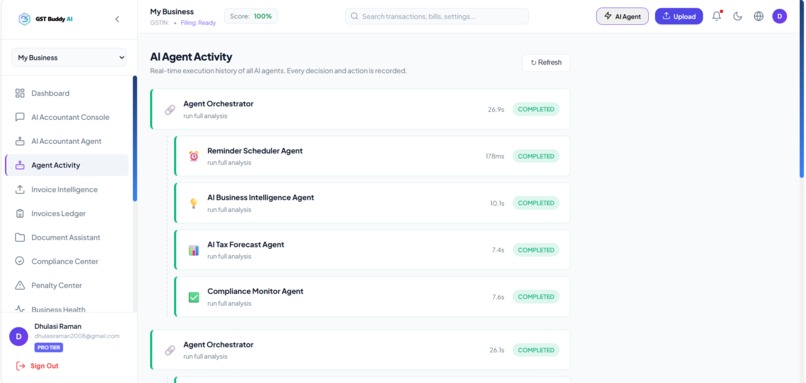The image size is (806, 383).
Task: Open the Invoices Ledger page
Action: click(x=67, y=213)
